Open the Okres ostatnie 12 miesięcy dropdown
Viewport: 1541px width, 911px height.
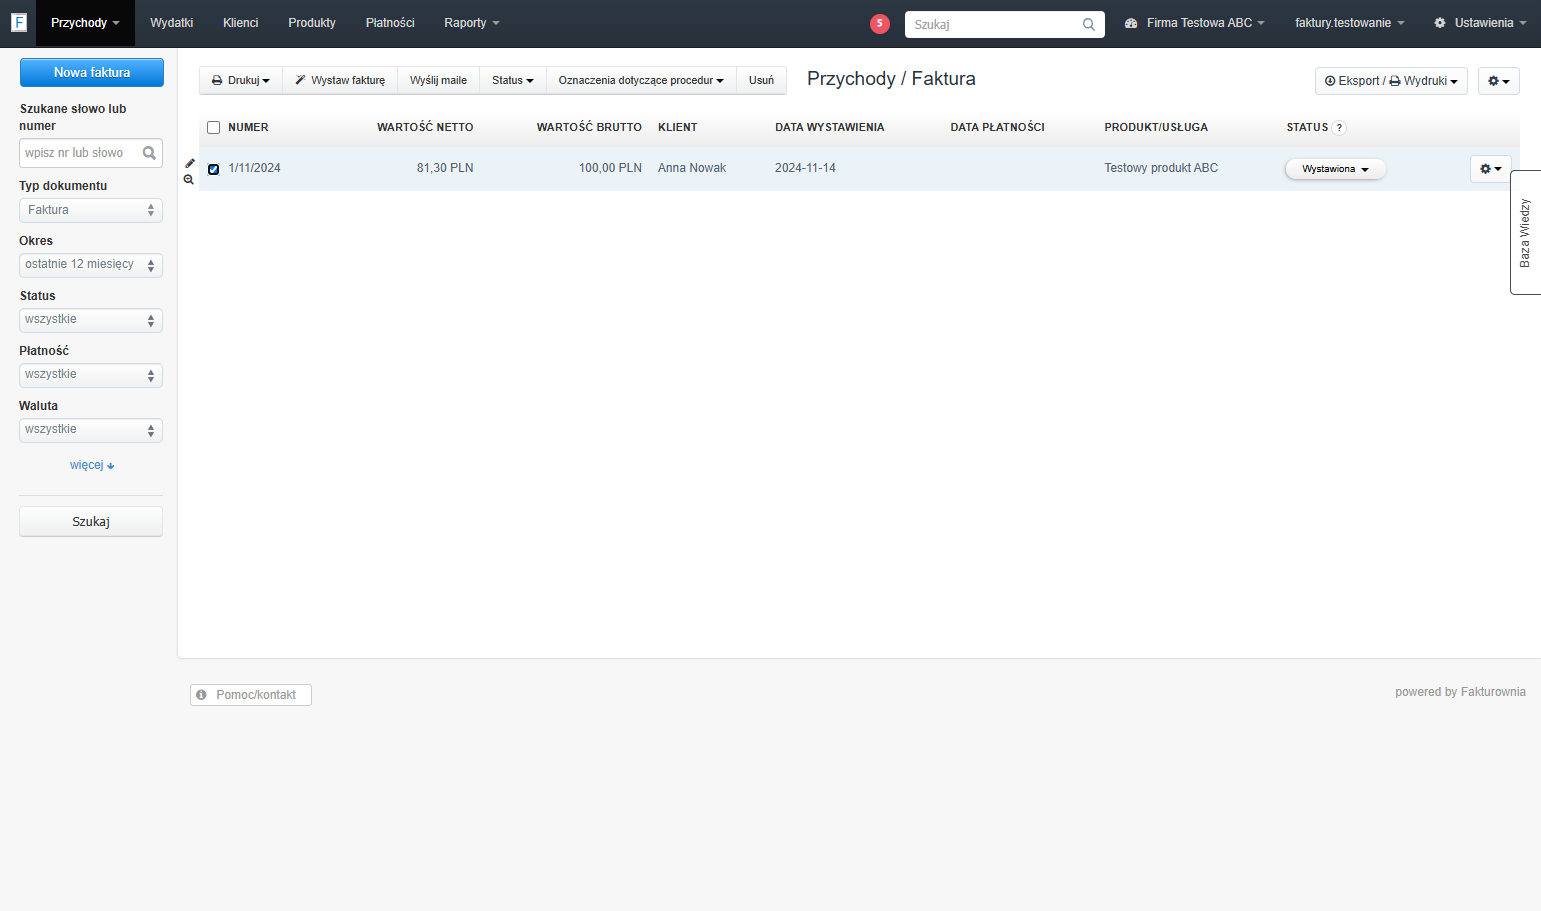(x=91, y=265)
